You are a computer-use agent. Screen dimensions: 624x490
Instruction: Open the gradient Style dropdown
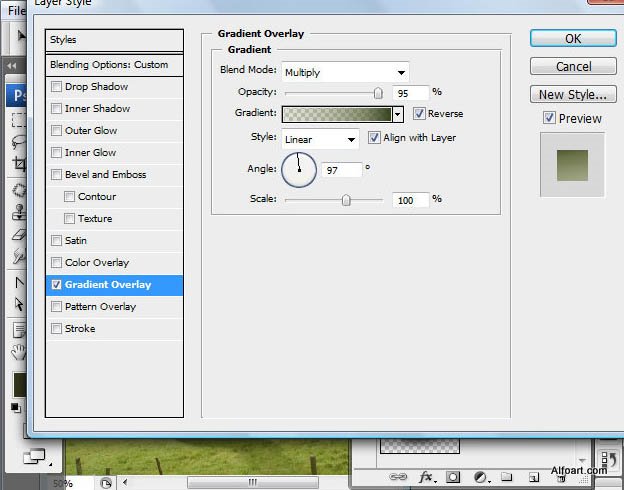click(320, 138)
